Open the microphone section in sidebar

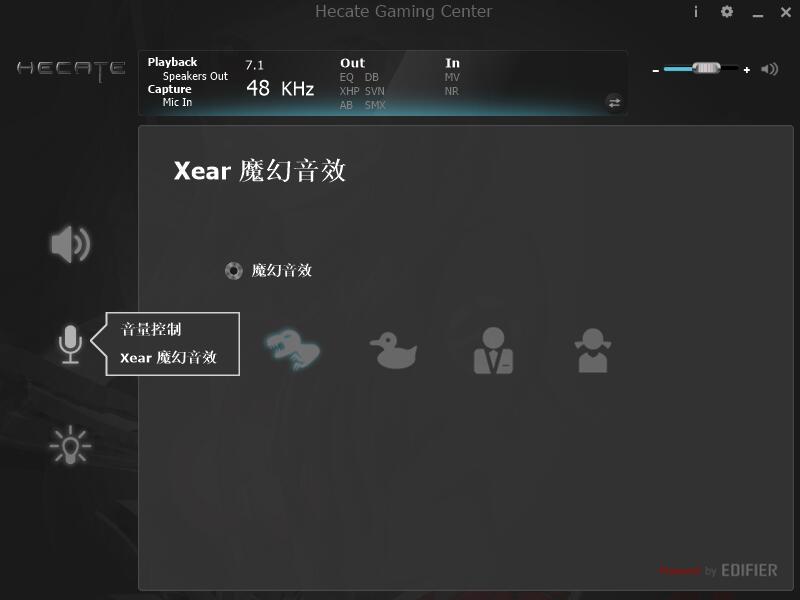(70, 344)
